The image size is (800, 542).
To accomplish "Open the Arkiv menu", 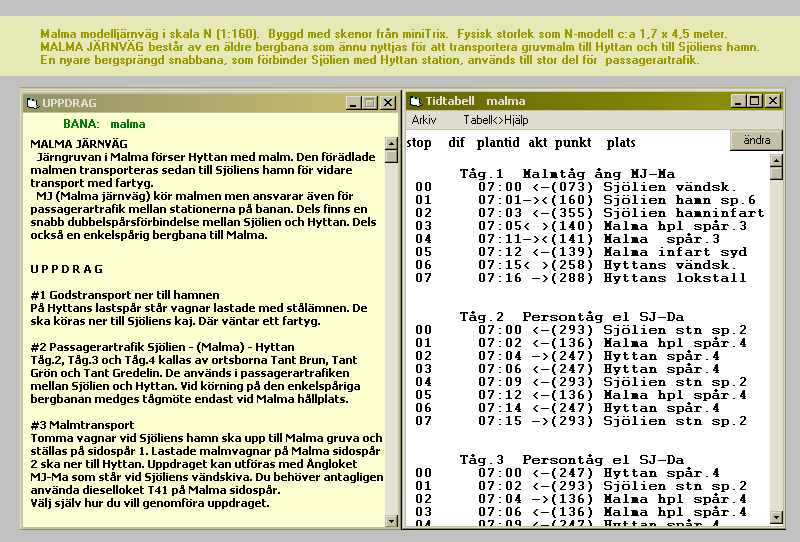I will [424, 119].
